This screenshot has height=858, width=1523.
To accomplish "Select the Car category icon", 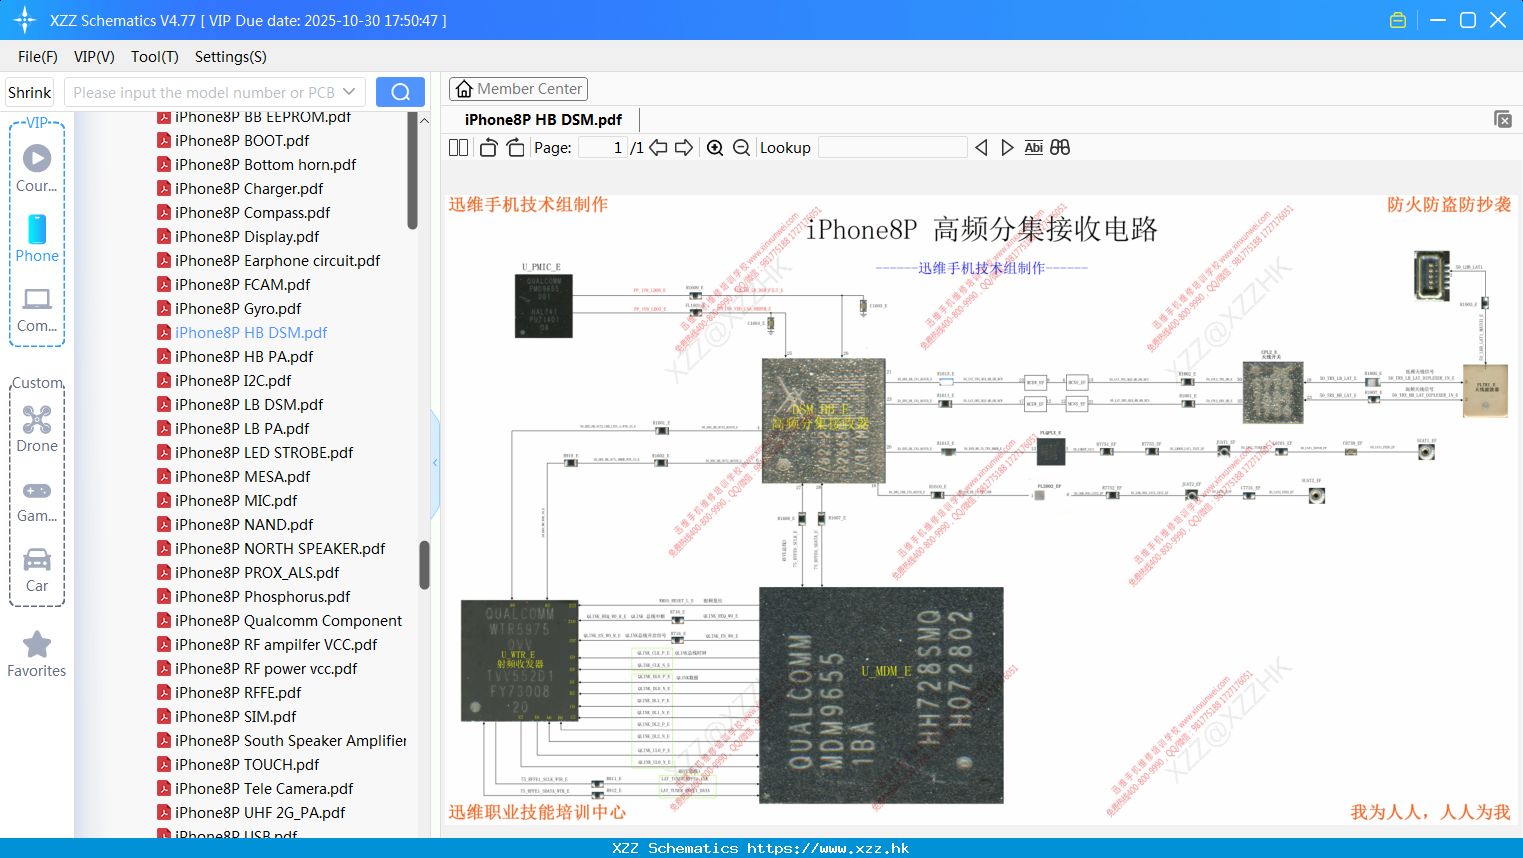I will (x=37, y=570).
